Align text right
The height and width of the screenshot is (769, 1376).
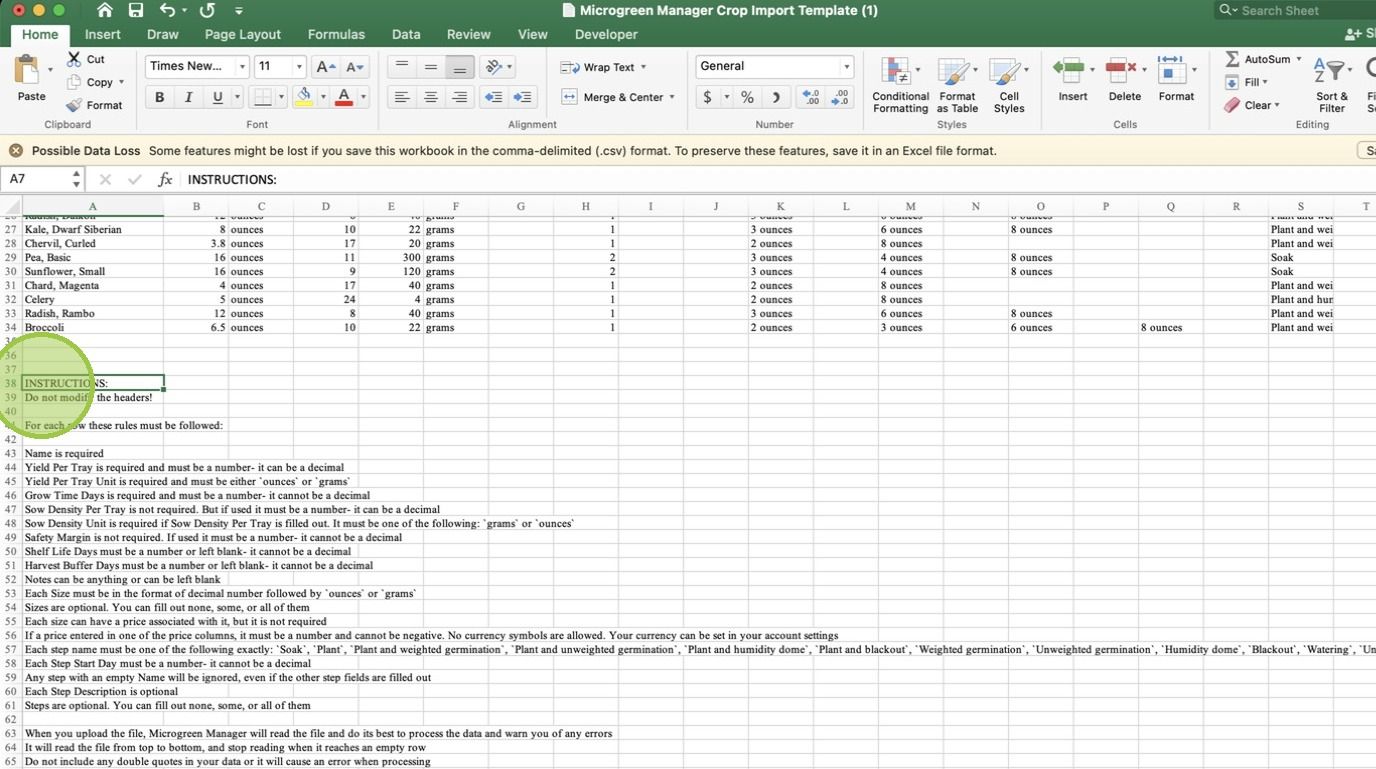tap(459, 97)
